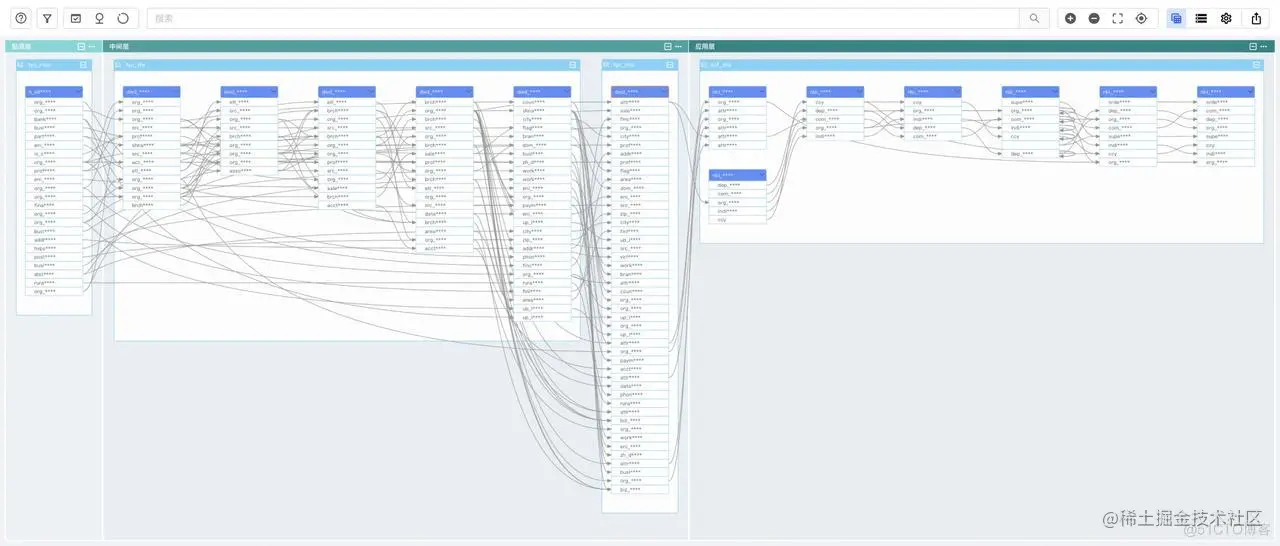Open the settings gear
This screenshot has height=546, width=1280.
(x=1226, y=18)
